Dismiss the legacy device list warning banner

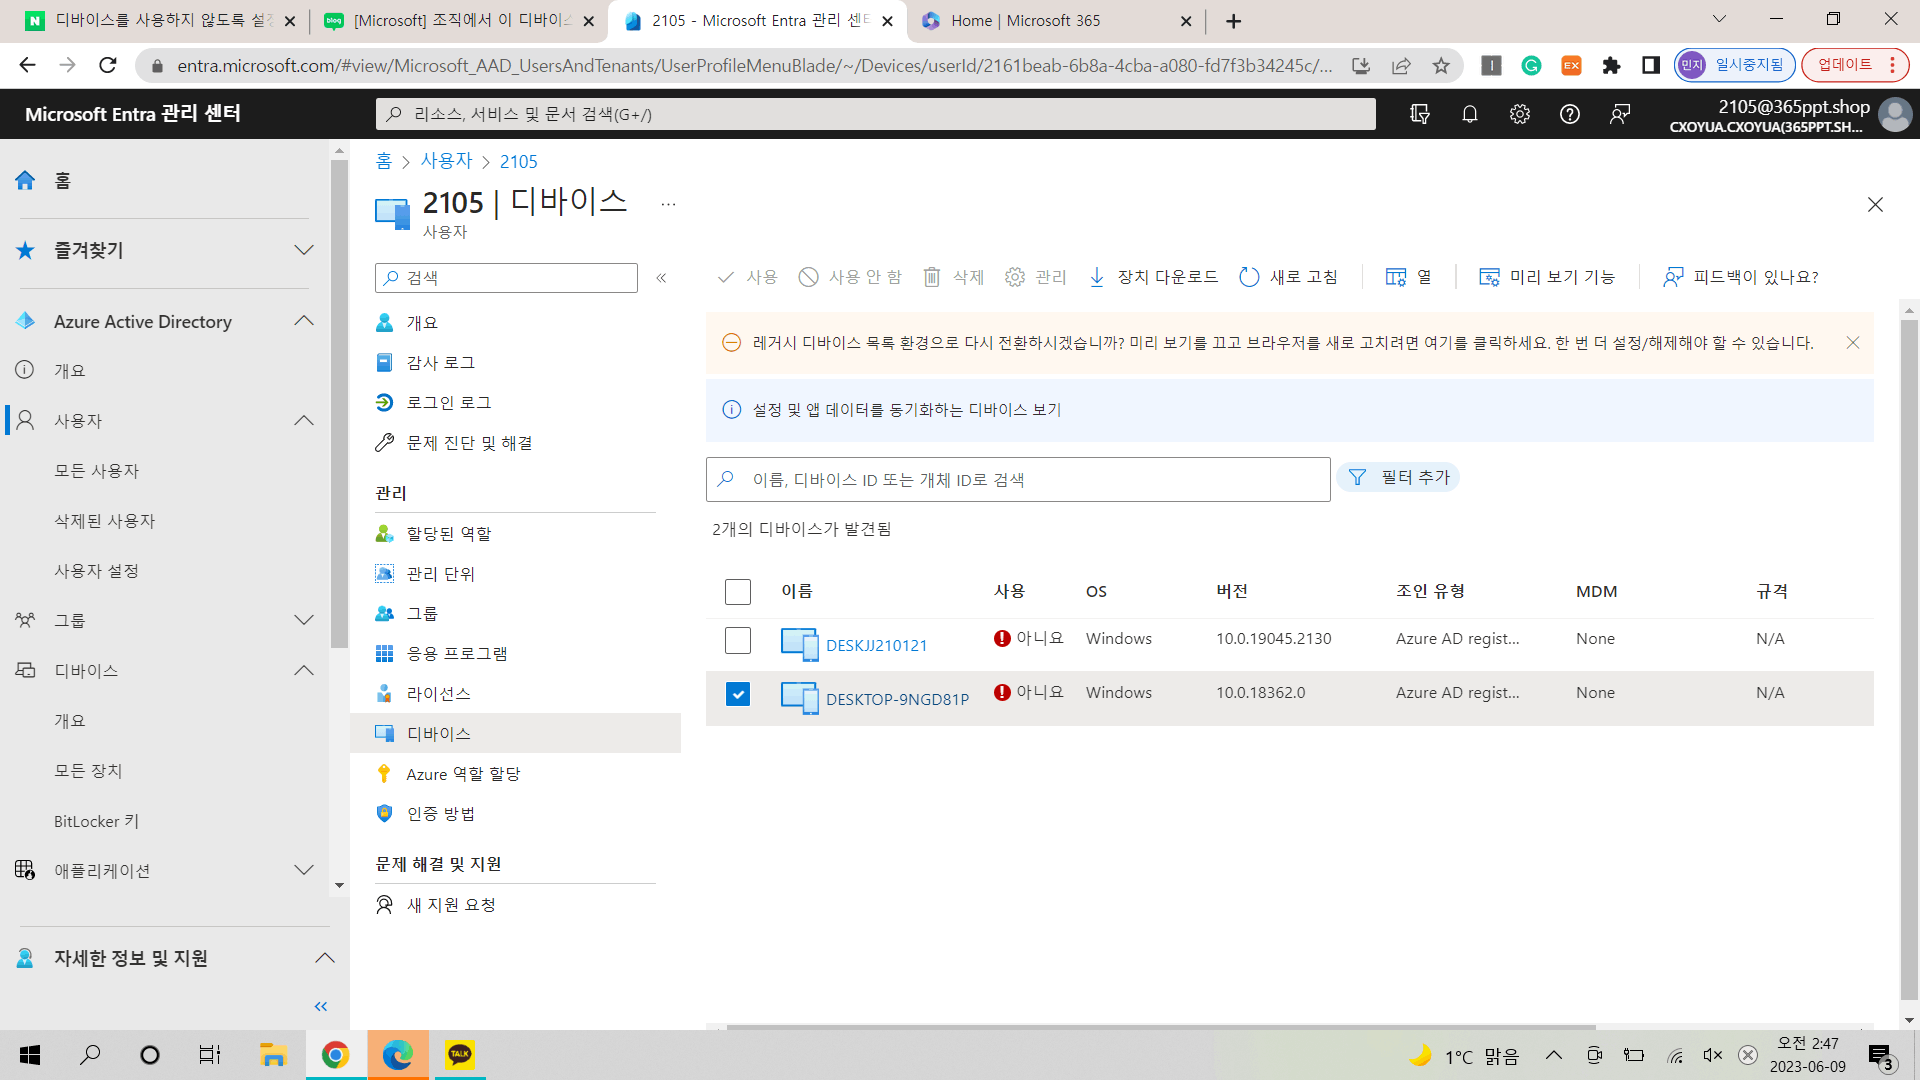pyautogui.click(x=1852, y=343)
